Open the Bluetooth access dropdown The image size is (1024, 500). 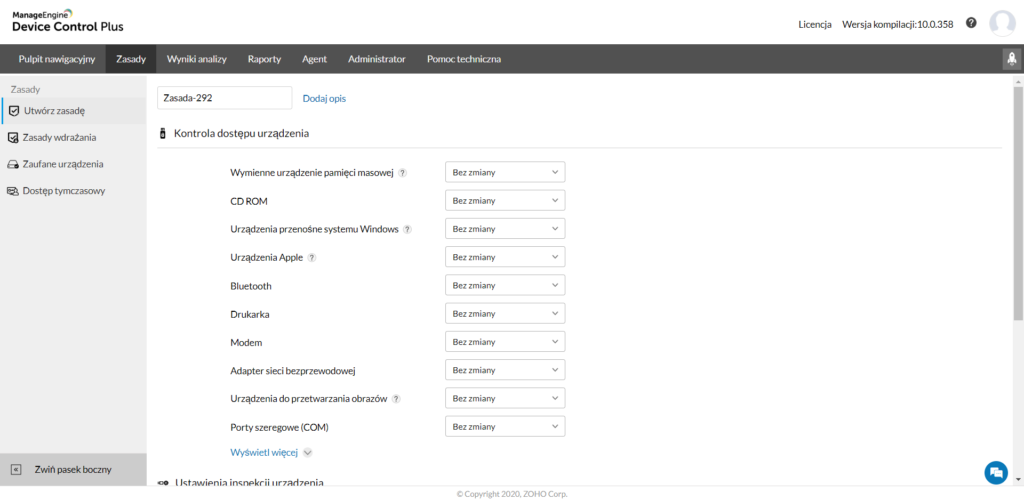pyautogui.click(x=505, y=286)
